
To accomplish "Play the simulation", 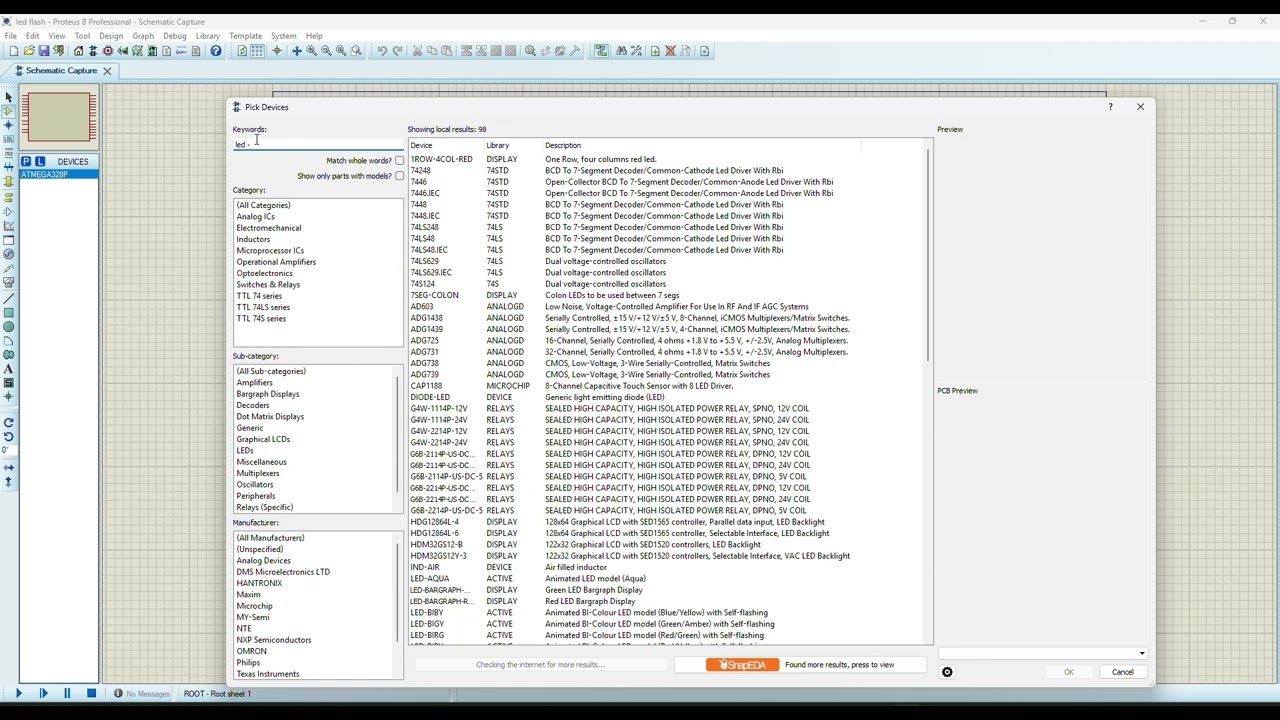I will pos(18,694).
